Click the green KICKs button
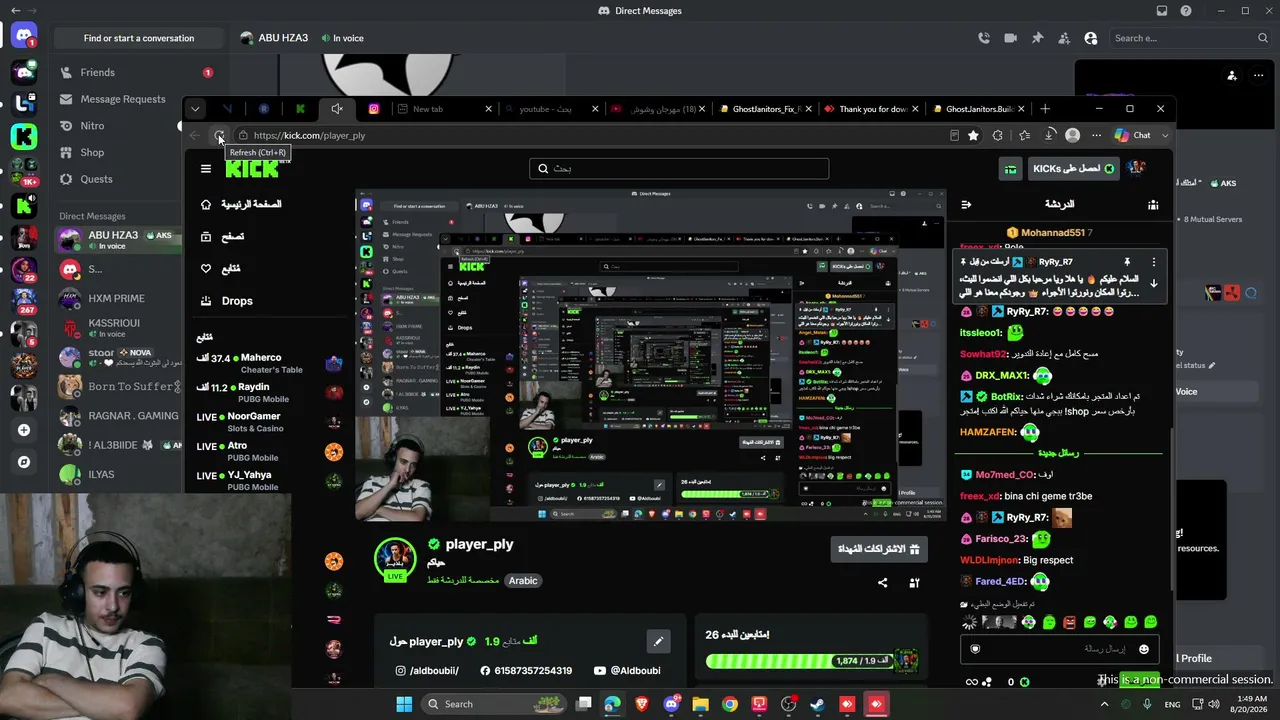Viewport: 1280px width, 720px height. (1072, 168)
